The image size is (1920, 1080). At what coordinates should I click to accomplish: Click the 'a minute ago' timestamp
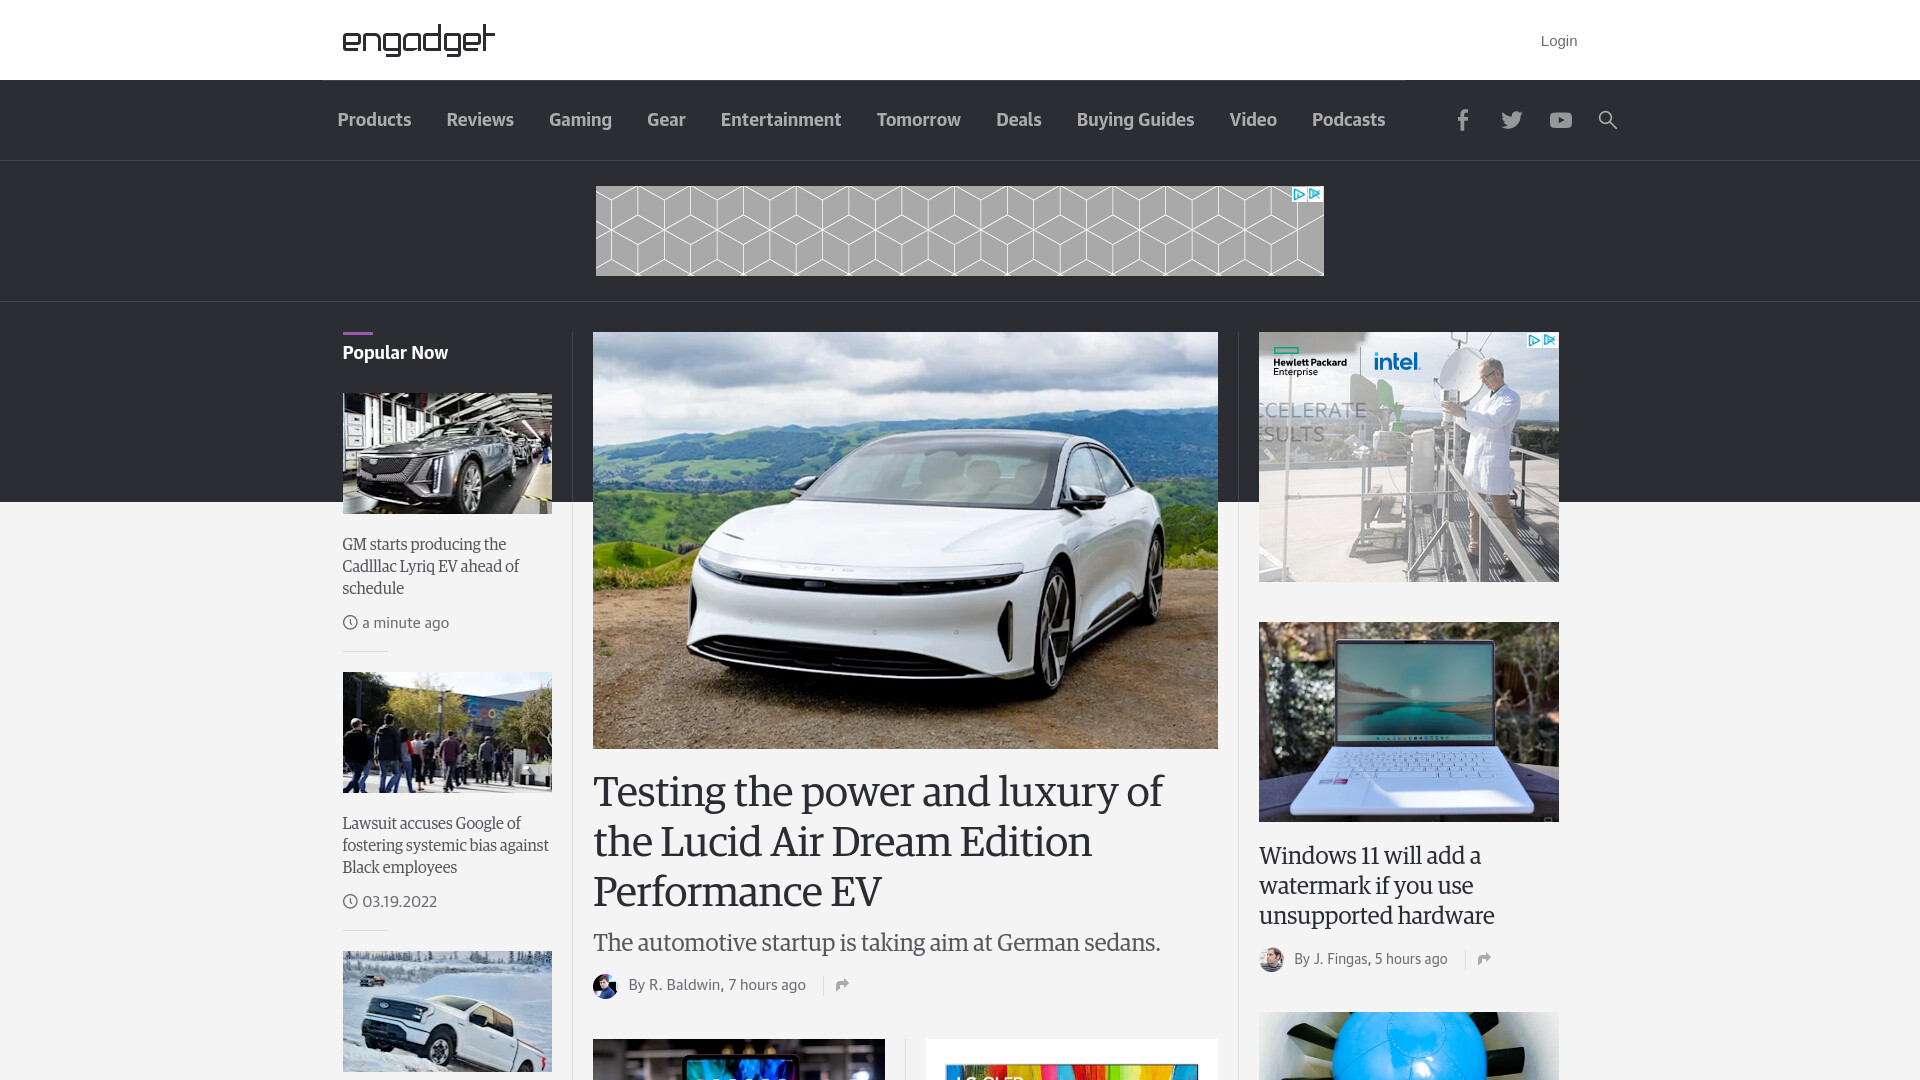[405, 623]
